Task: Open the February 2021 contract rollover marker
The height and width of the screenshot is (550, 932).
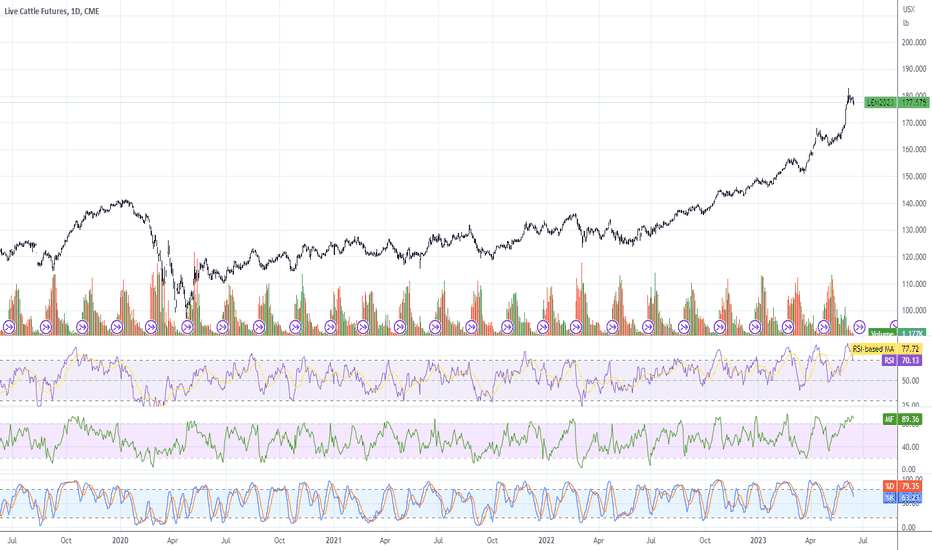Action: tap(362, 326)
